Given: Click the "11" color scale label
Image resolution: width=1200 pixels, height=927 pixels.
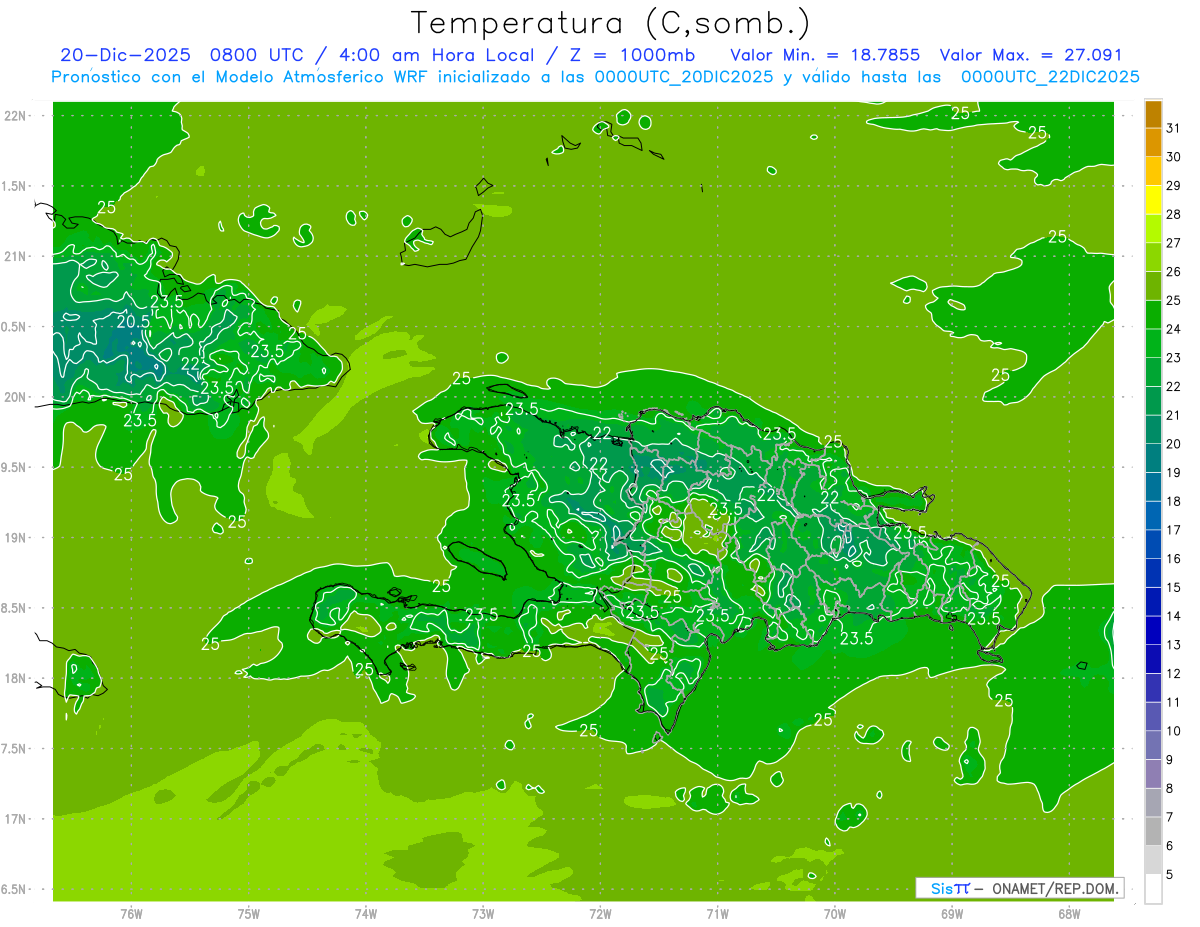Looking at the screenshot, I should point(1174,703).
